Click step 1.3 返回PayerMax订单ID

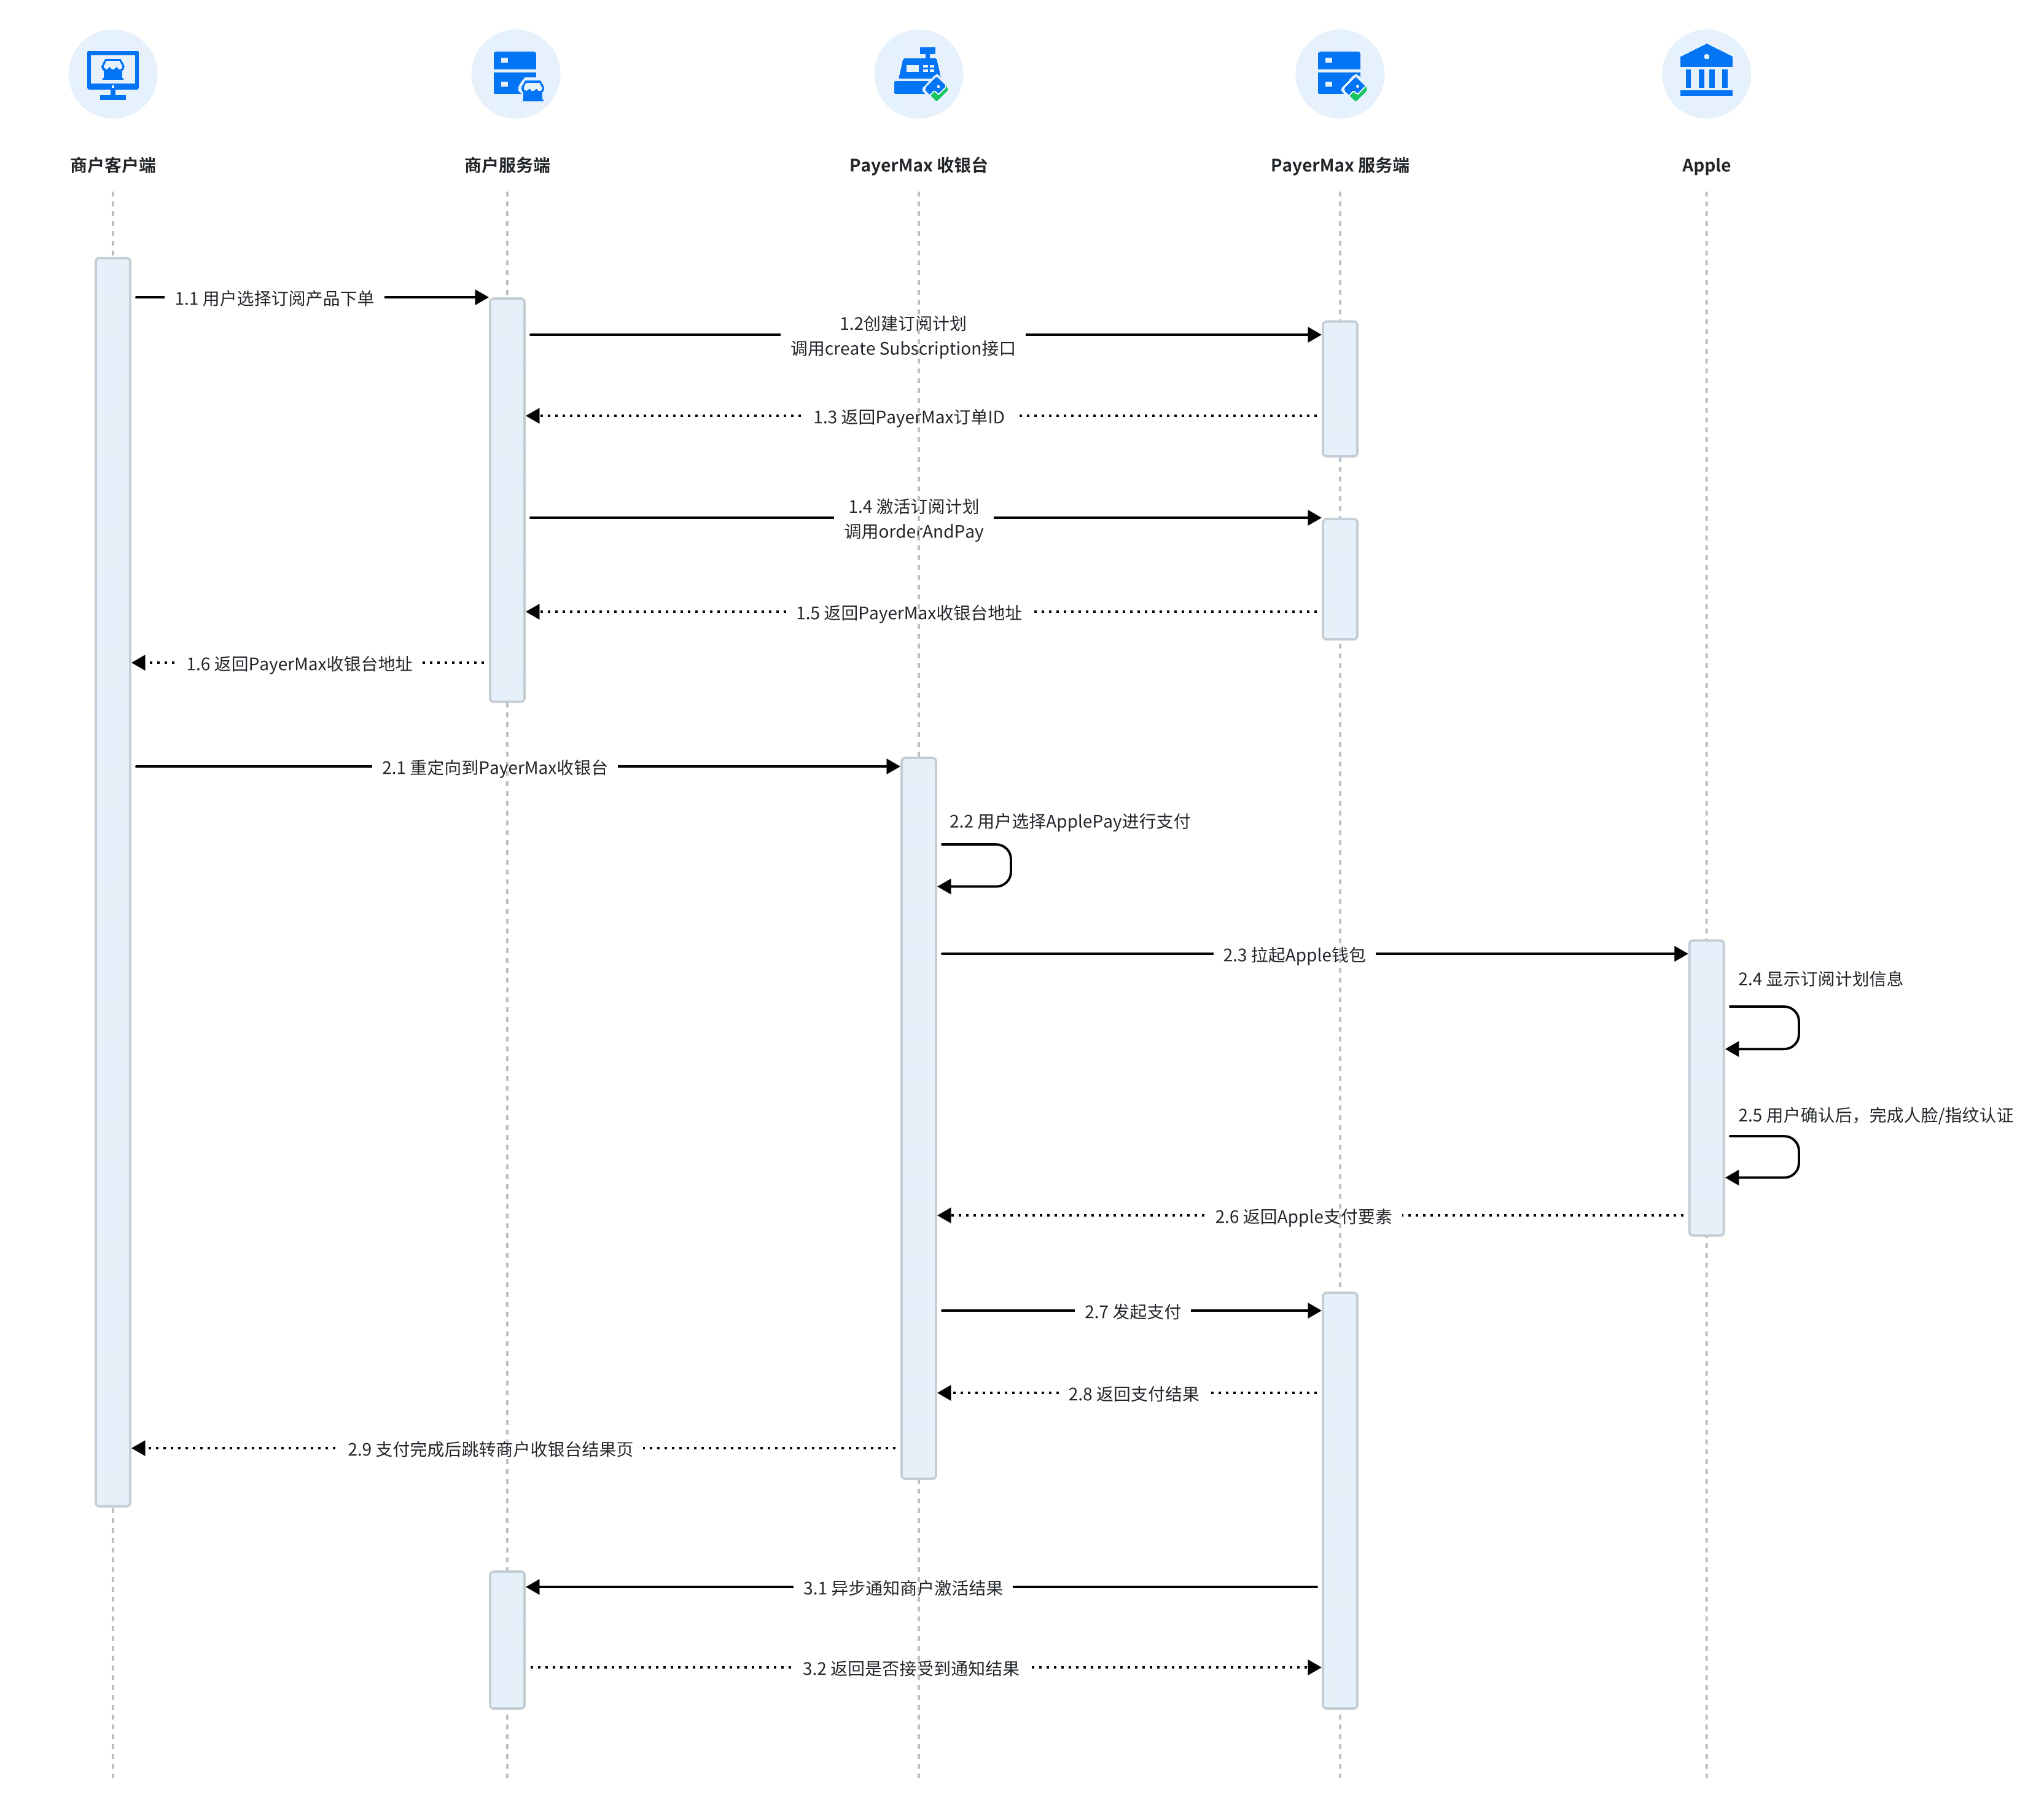click(x=909, y=417)
